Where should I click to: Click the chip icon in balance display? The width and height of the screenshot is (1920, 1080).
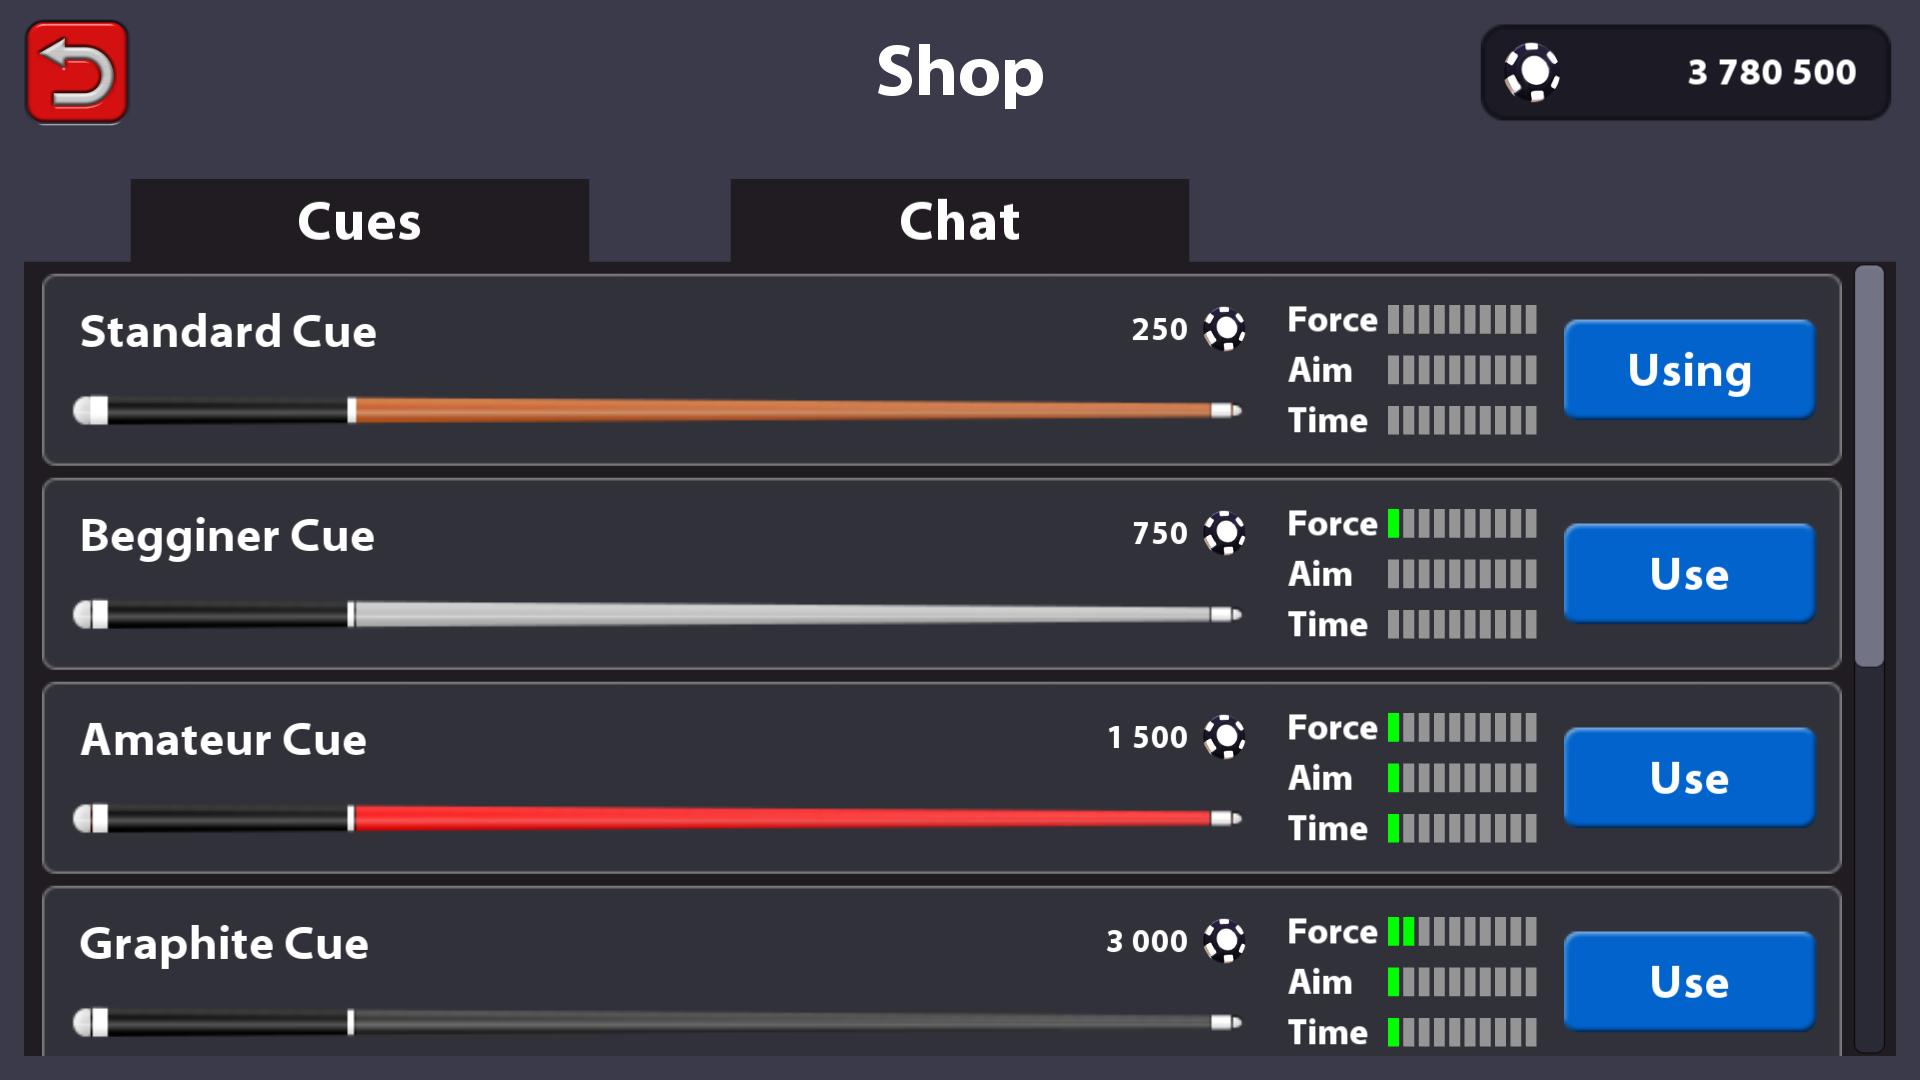tap(1531, 72)
